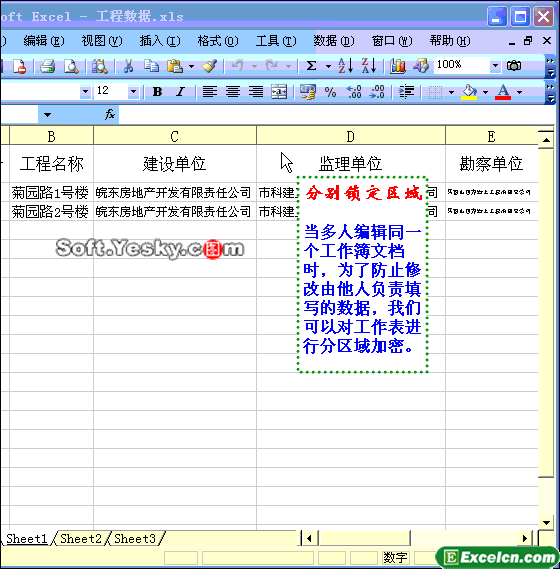Switch to the Sheet2 tab
Screen dimensions: 560x569
(x=81, y=539)
